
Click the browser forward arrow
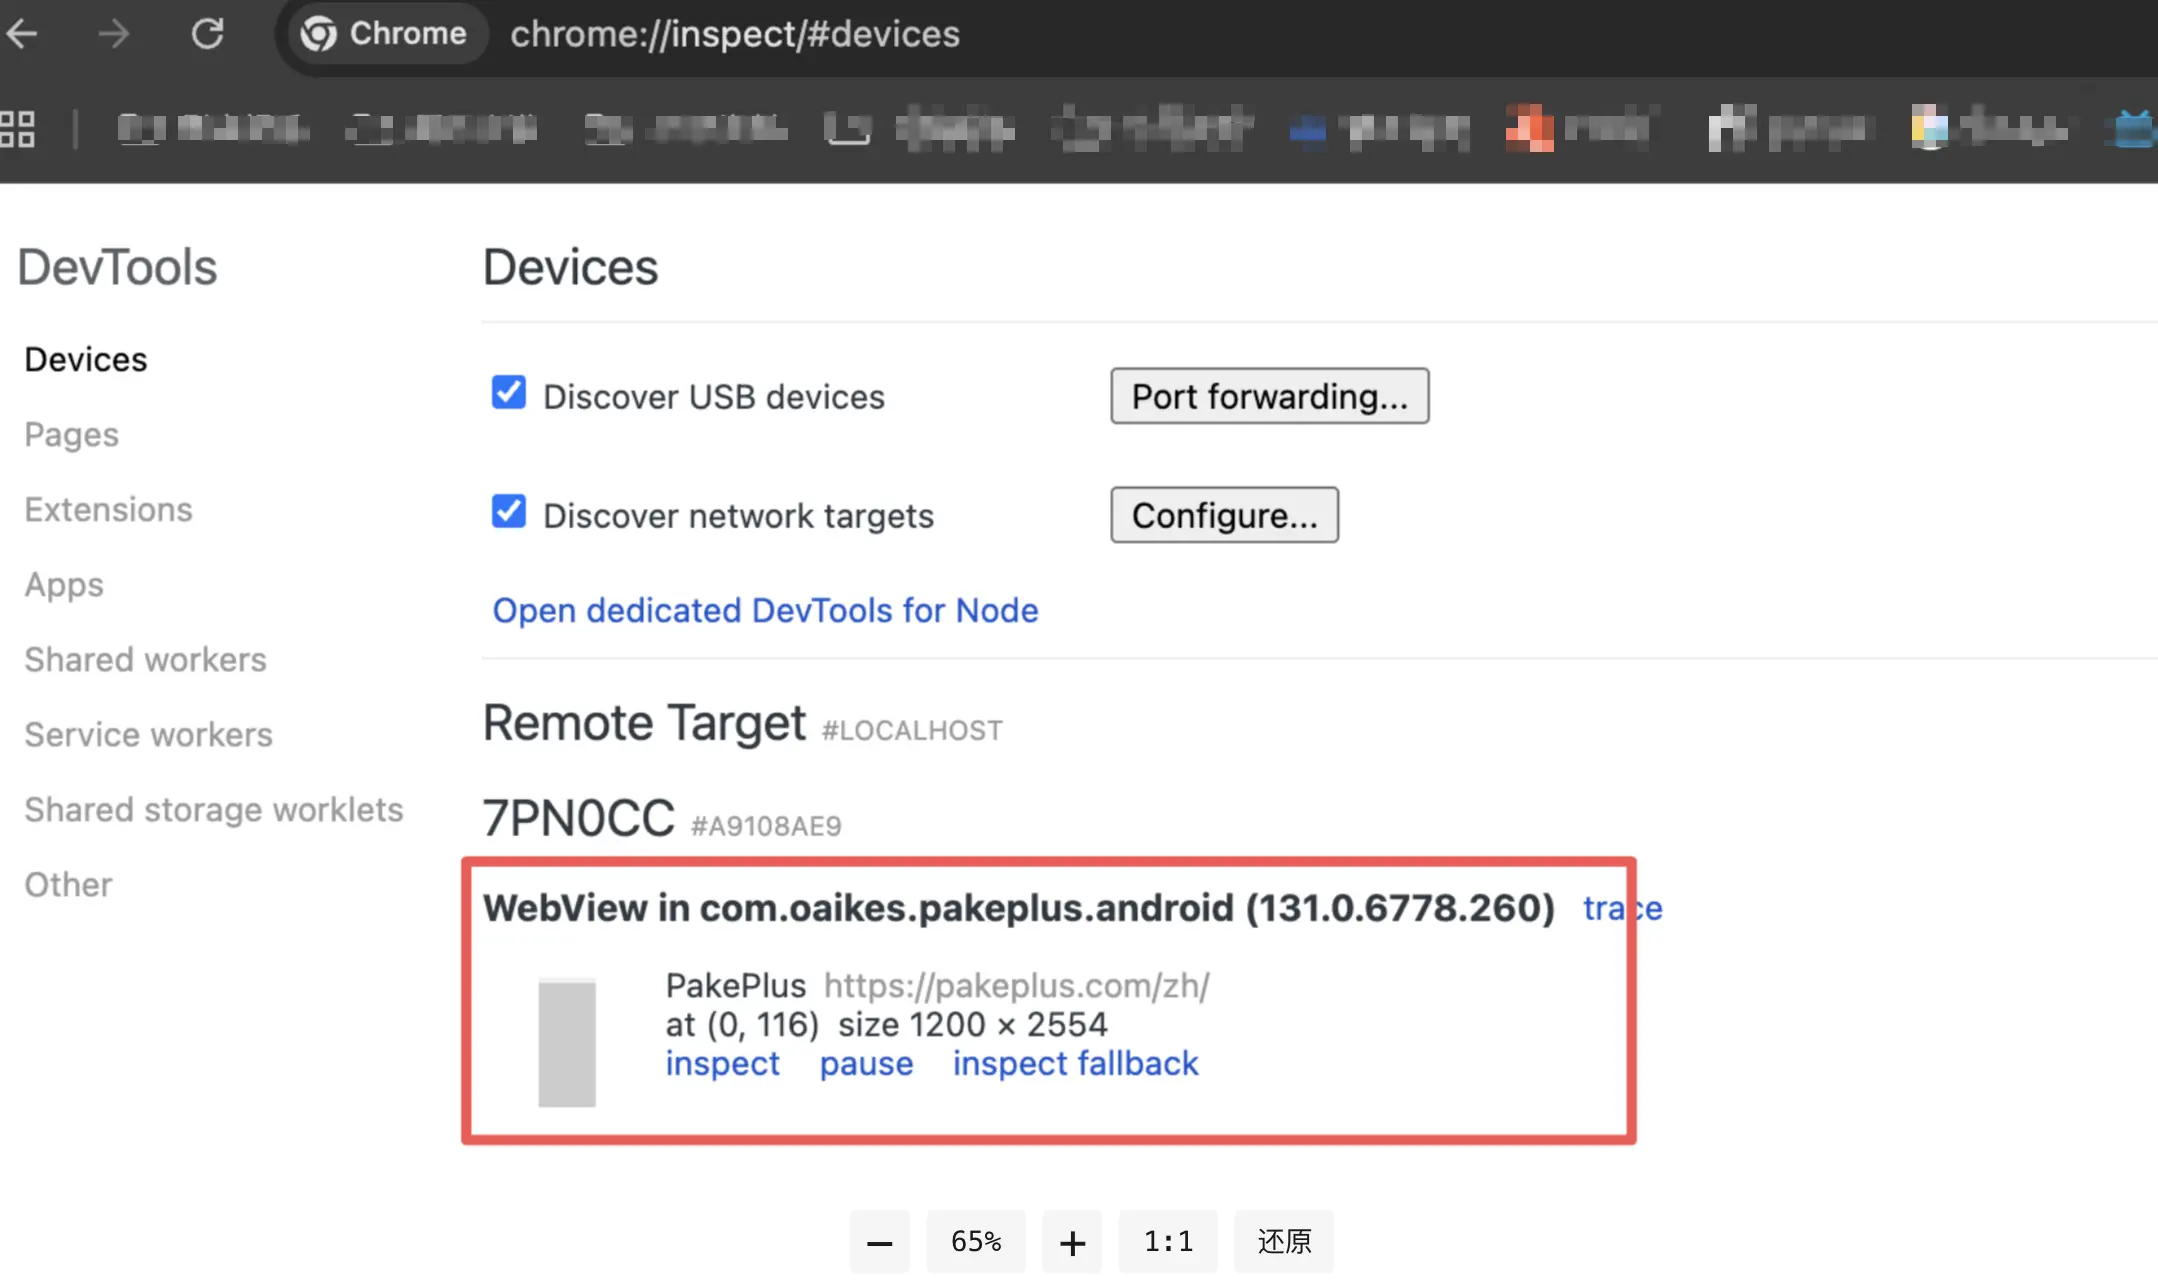tap(114, 34)
